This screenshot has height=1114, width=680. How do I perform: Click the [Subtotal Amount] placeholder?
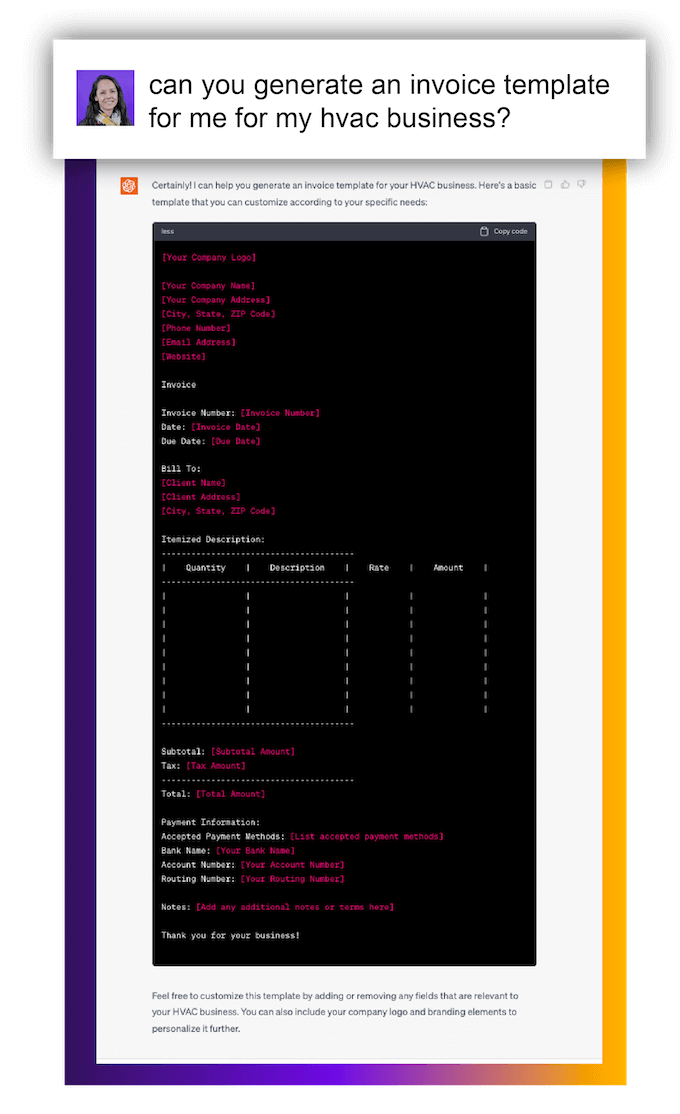(x=253, y=751)
